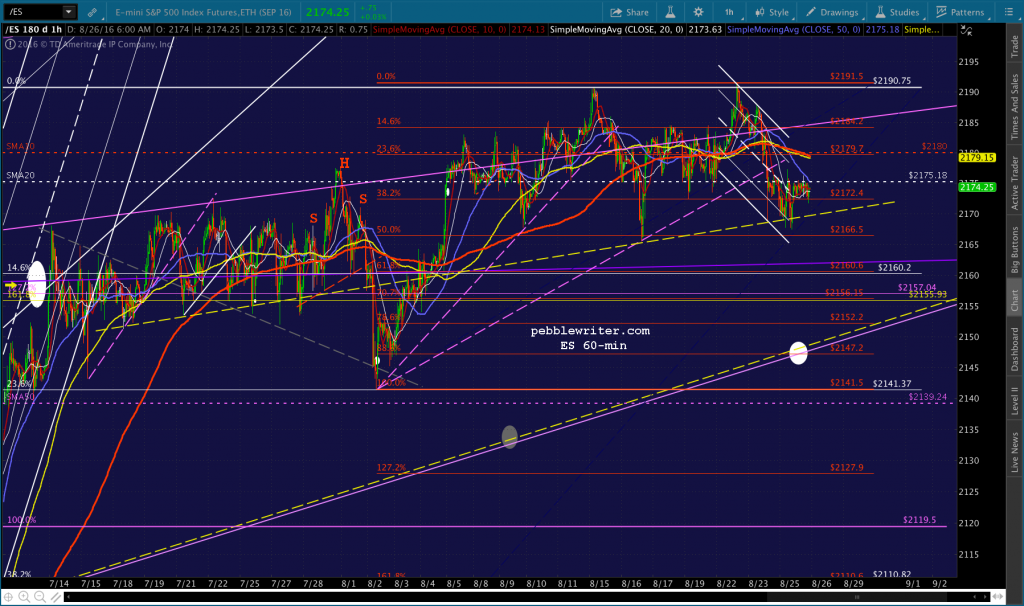Click the $2141.37 price level label
This screenshot has height=606, width=1024.
click(892, 383)
